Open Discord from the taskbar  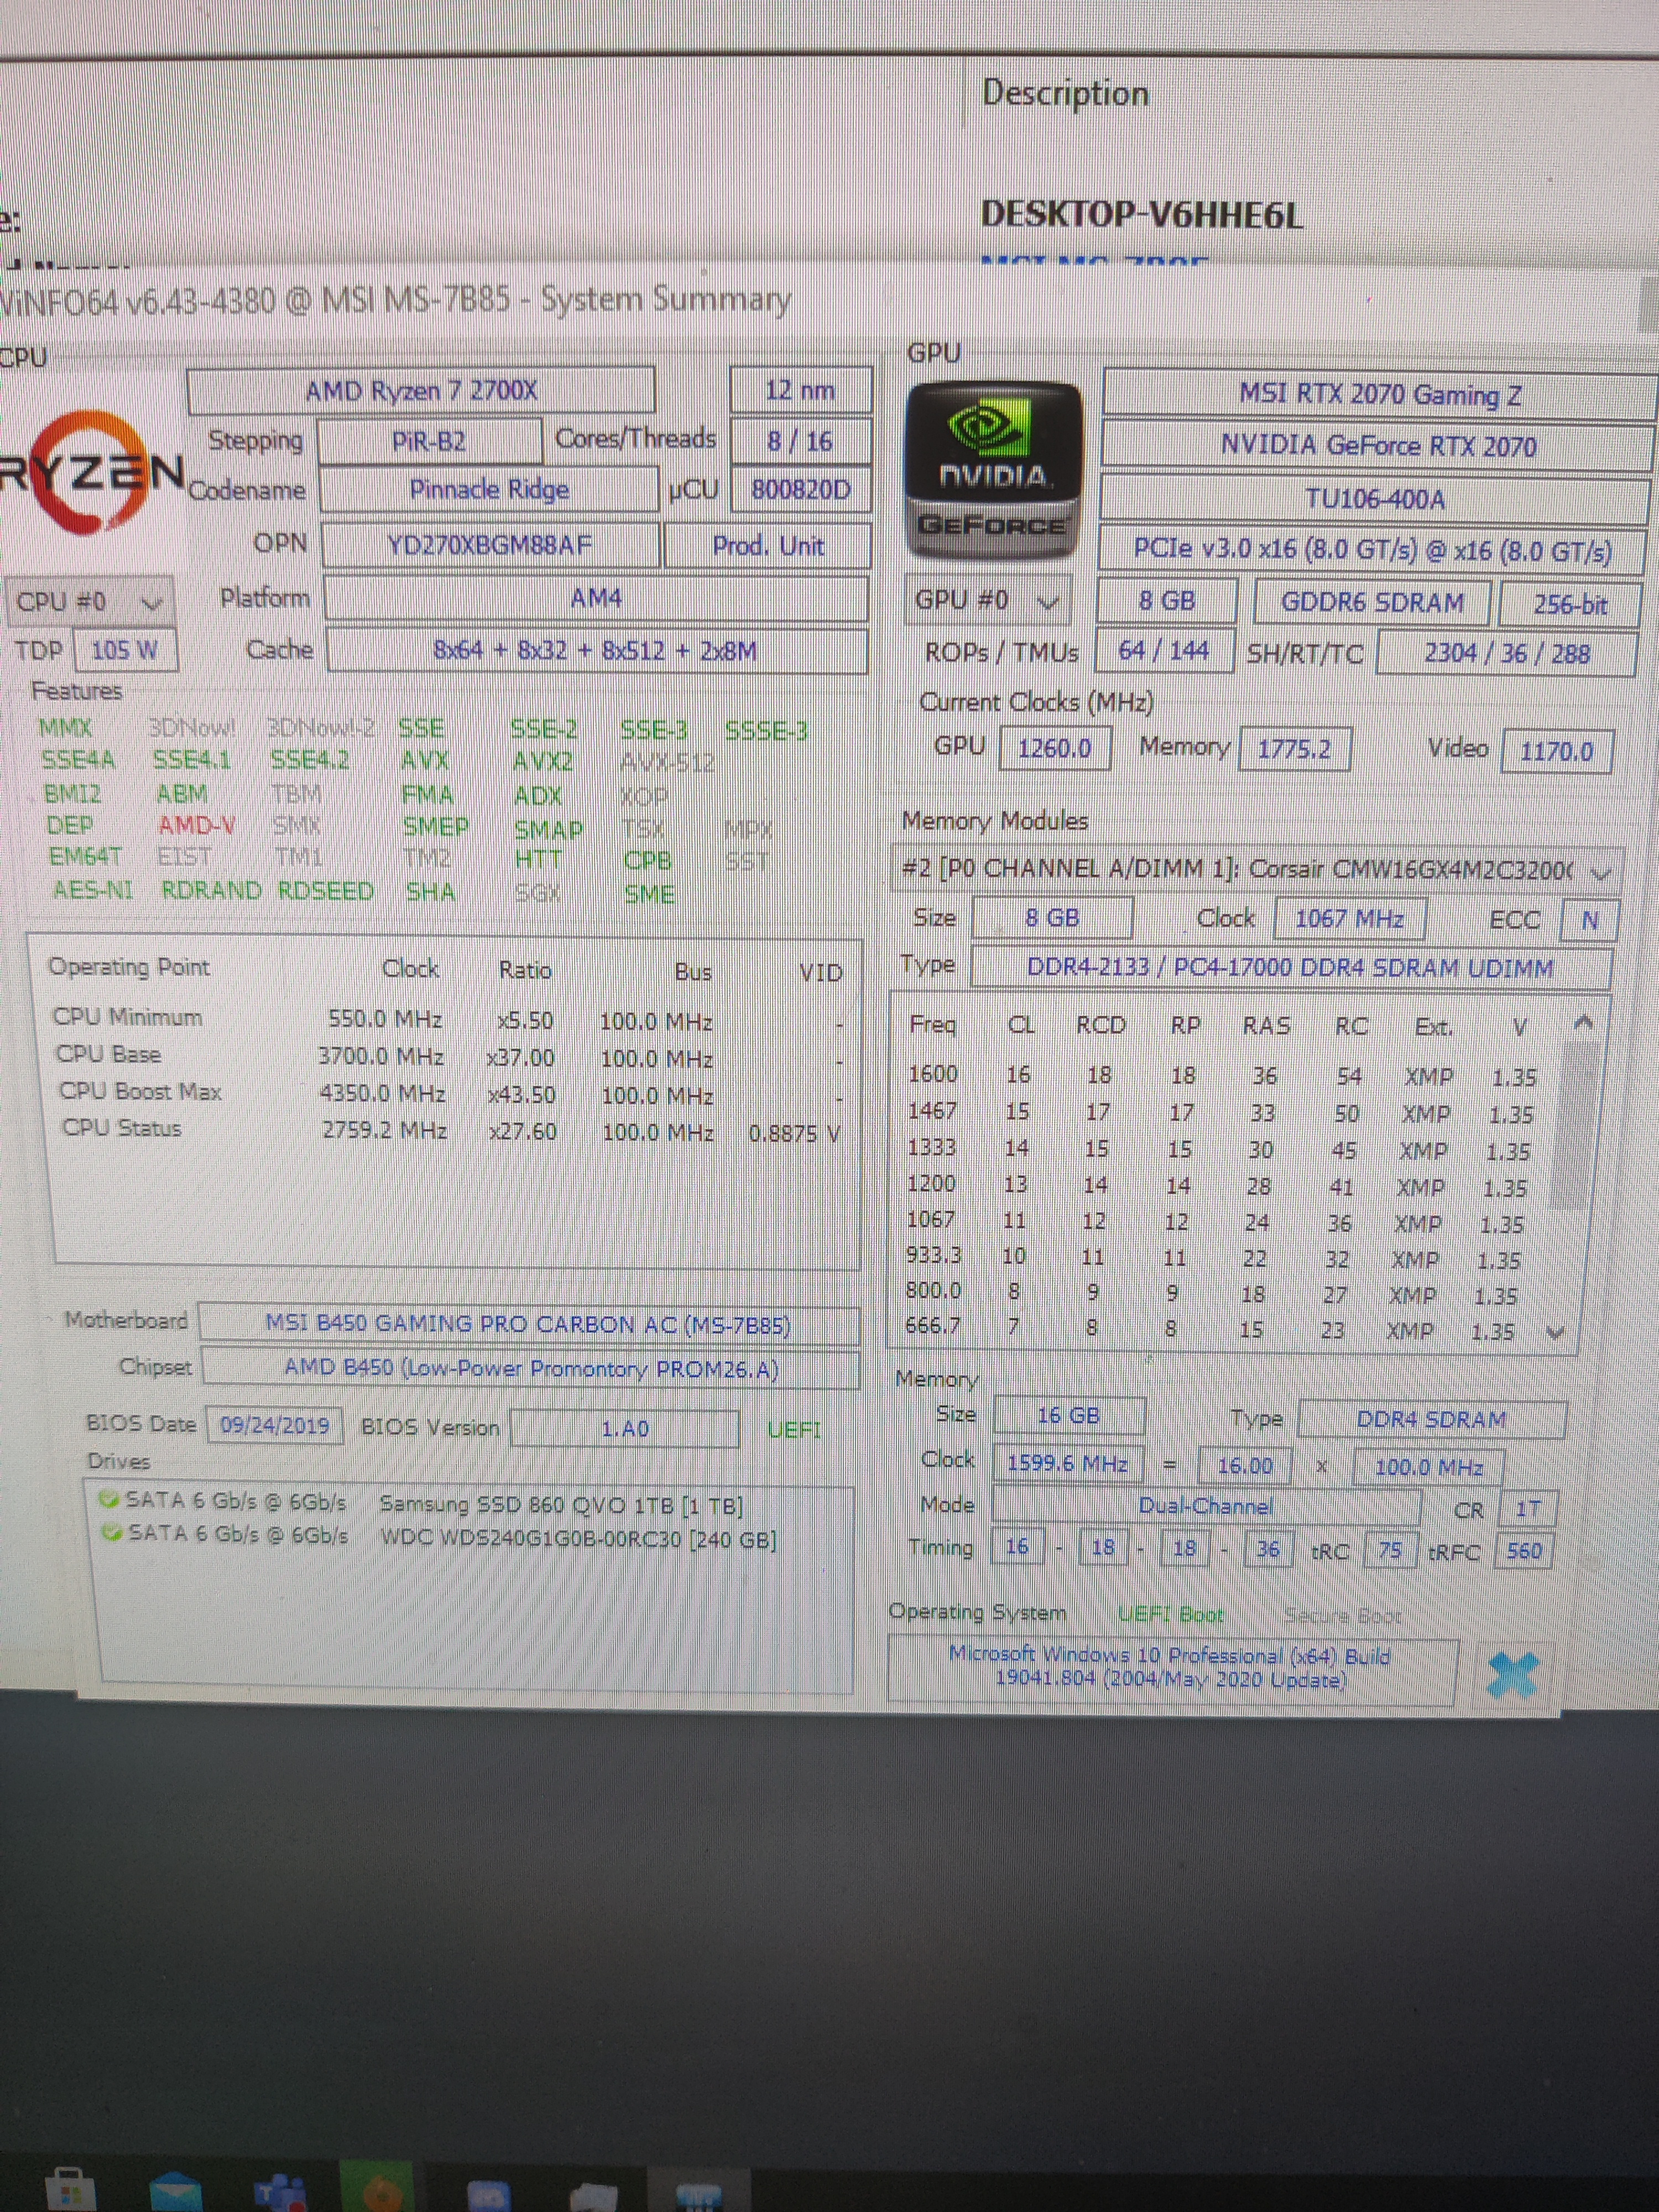tap(489, 2196)
